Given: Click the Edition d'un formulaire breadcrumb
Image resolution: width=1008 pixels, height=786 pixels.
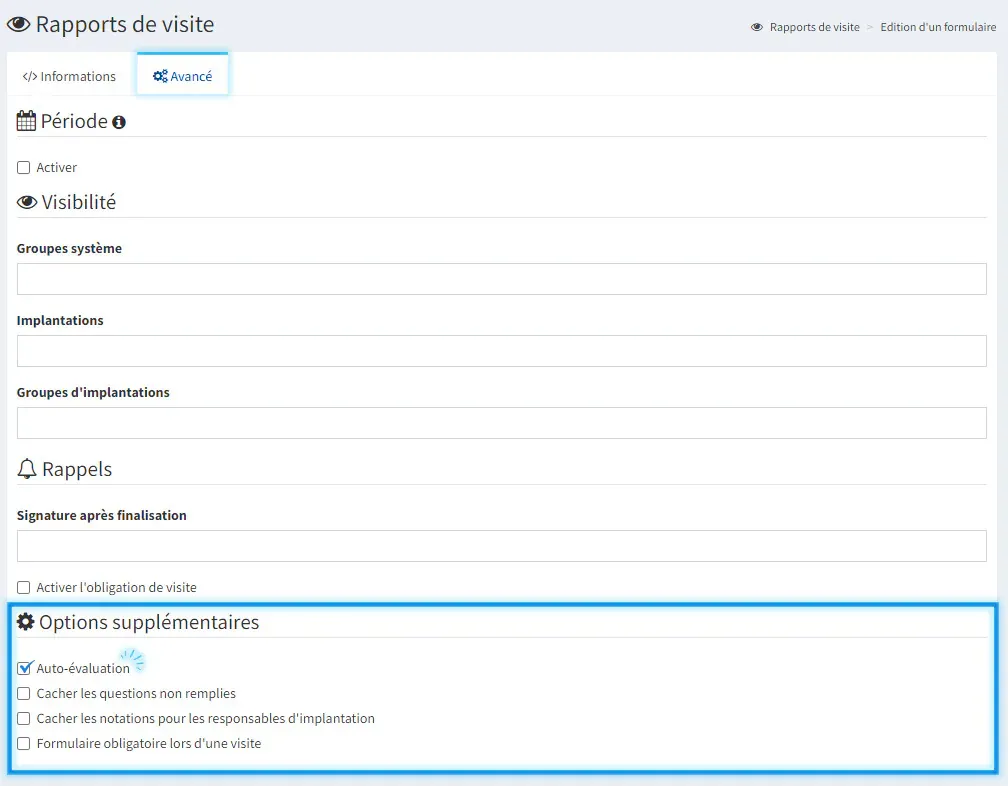Looking at the screenshot, I should tap(938, 27).
